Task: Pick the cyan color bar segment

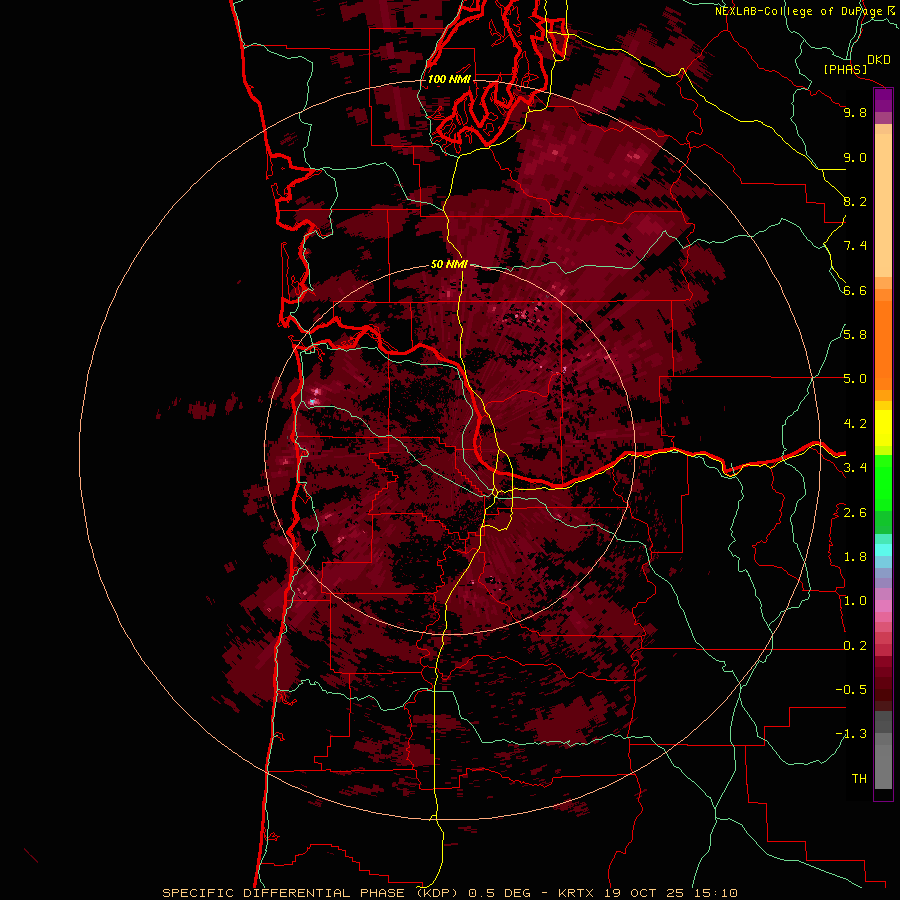Action: point(883,549)
